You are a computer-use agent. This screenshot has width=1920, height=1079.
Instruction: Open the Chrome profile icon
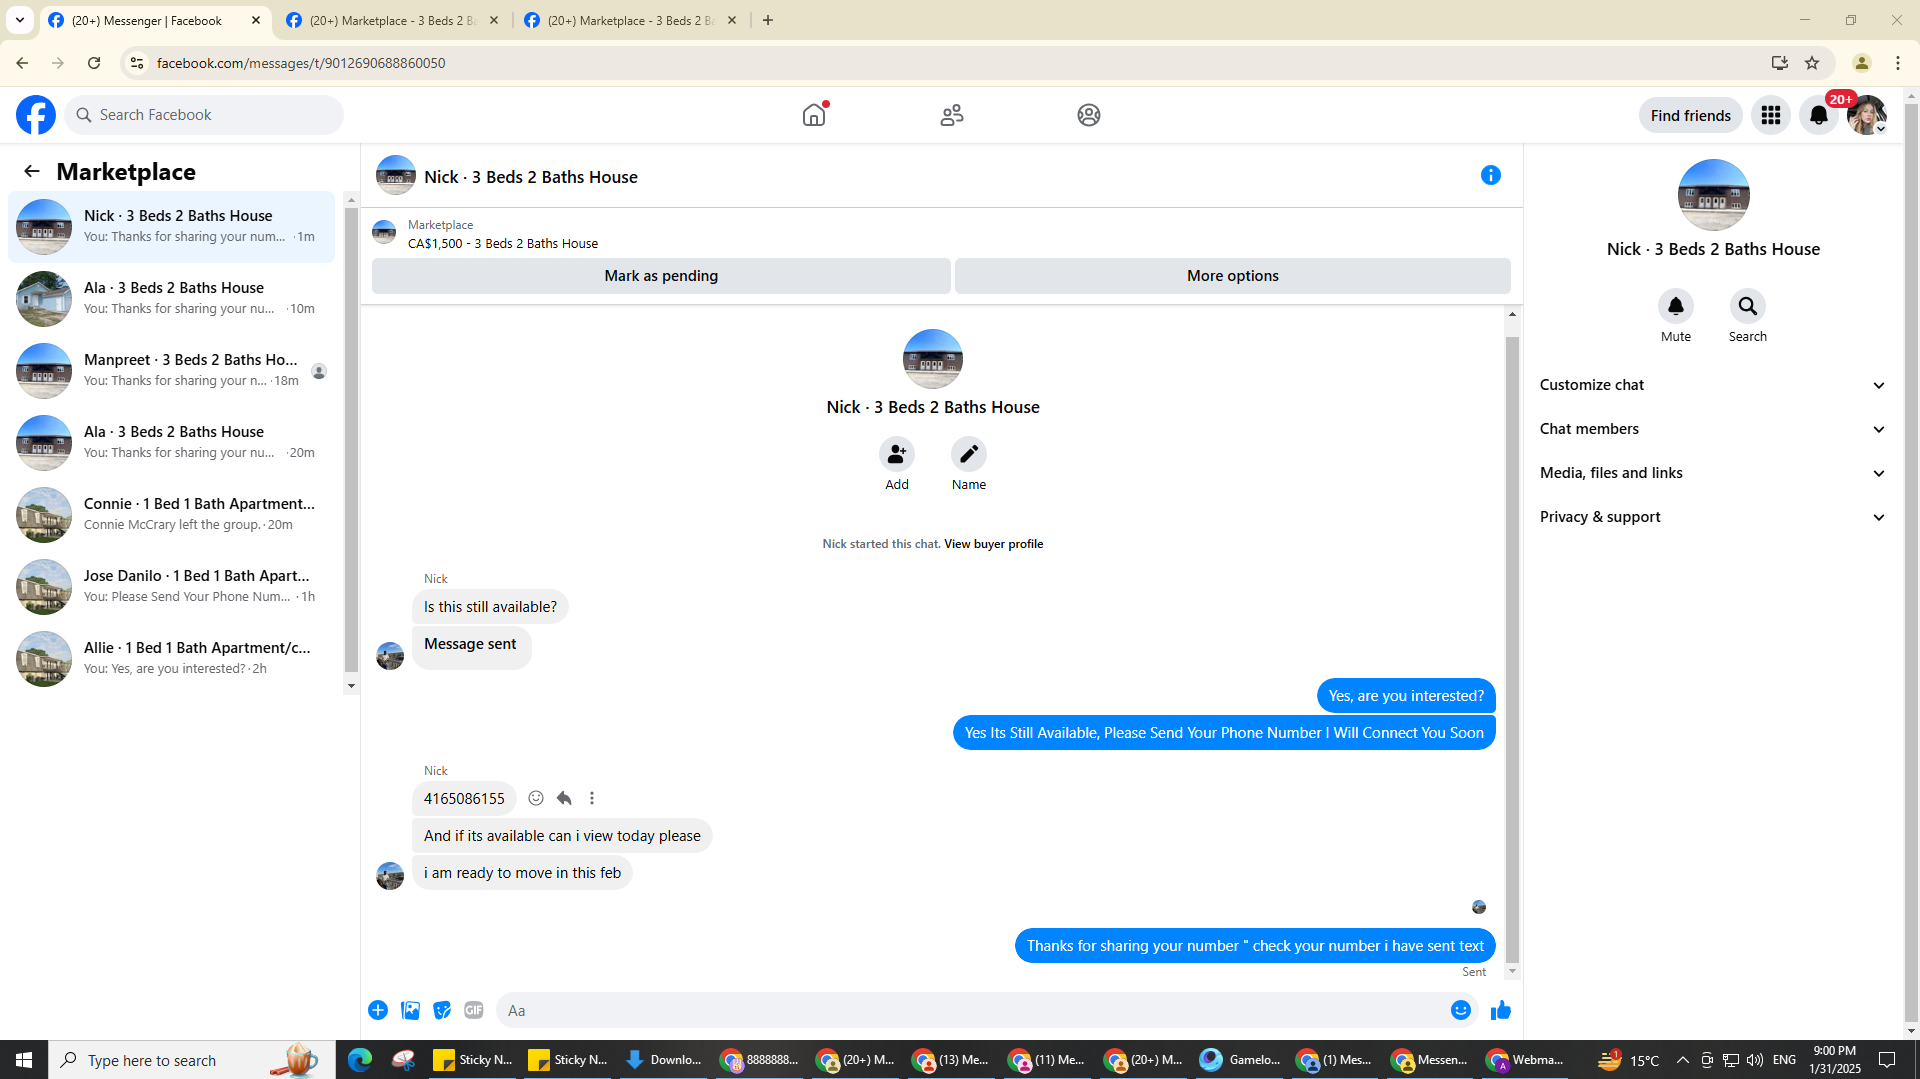tap(1861, 63)
